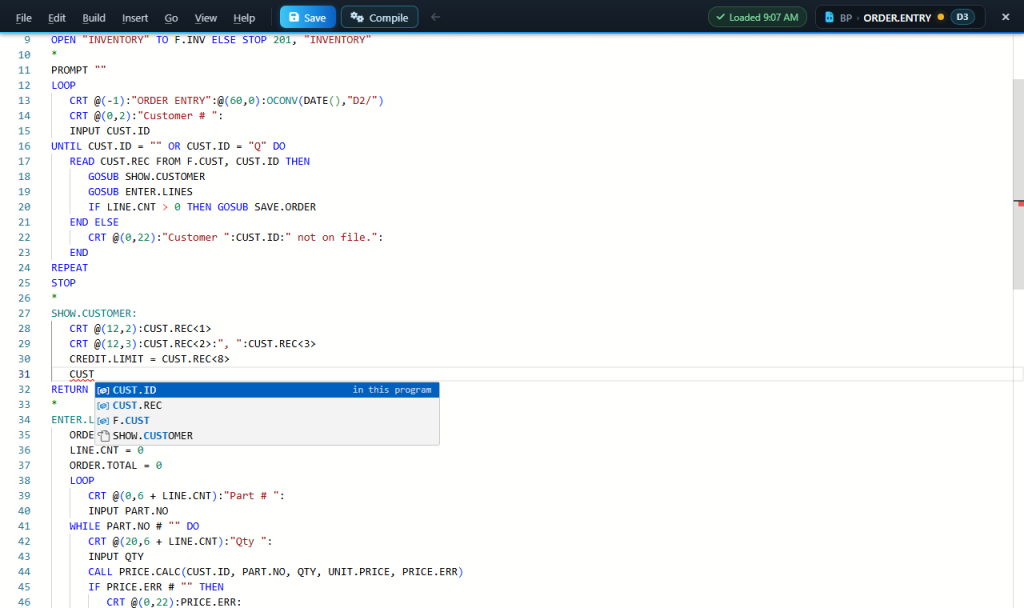Click line number 9 in the gutter
Screen dimensions: 1024x608
tap(27, 40)
